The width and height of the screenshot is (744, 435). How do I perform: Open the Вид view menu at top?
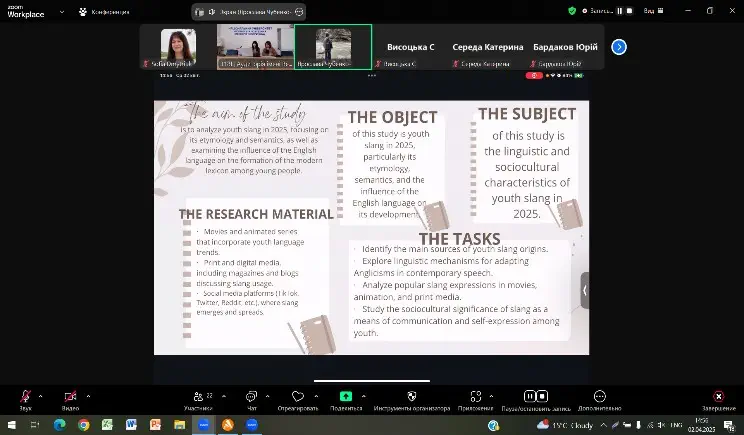tap(649, 10)
